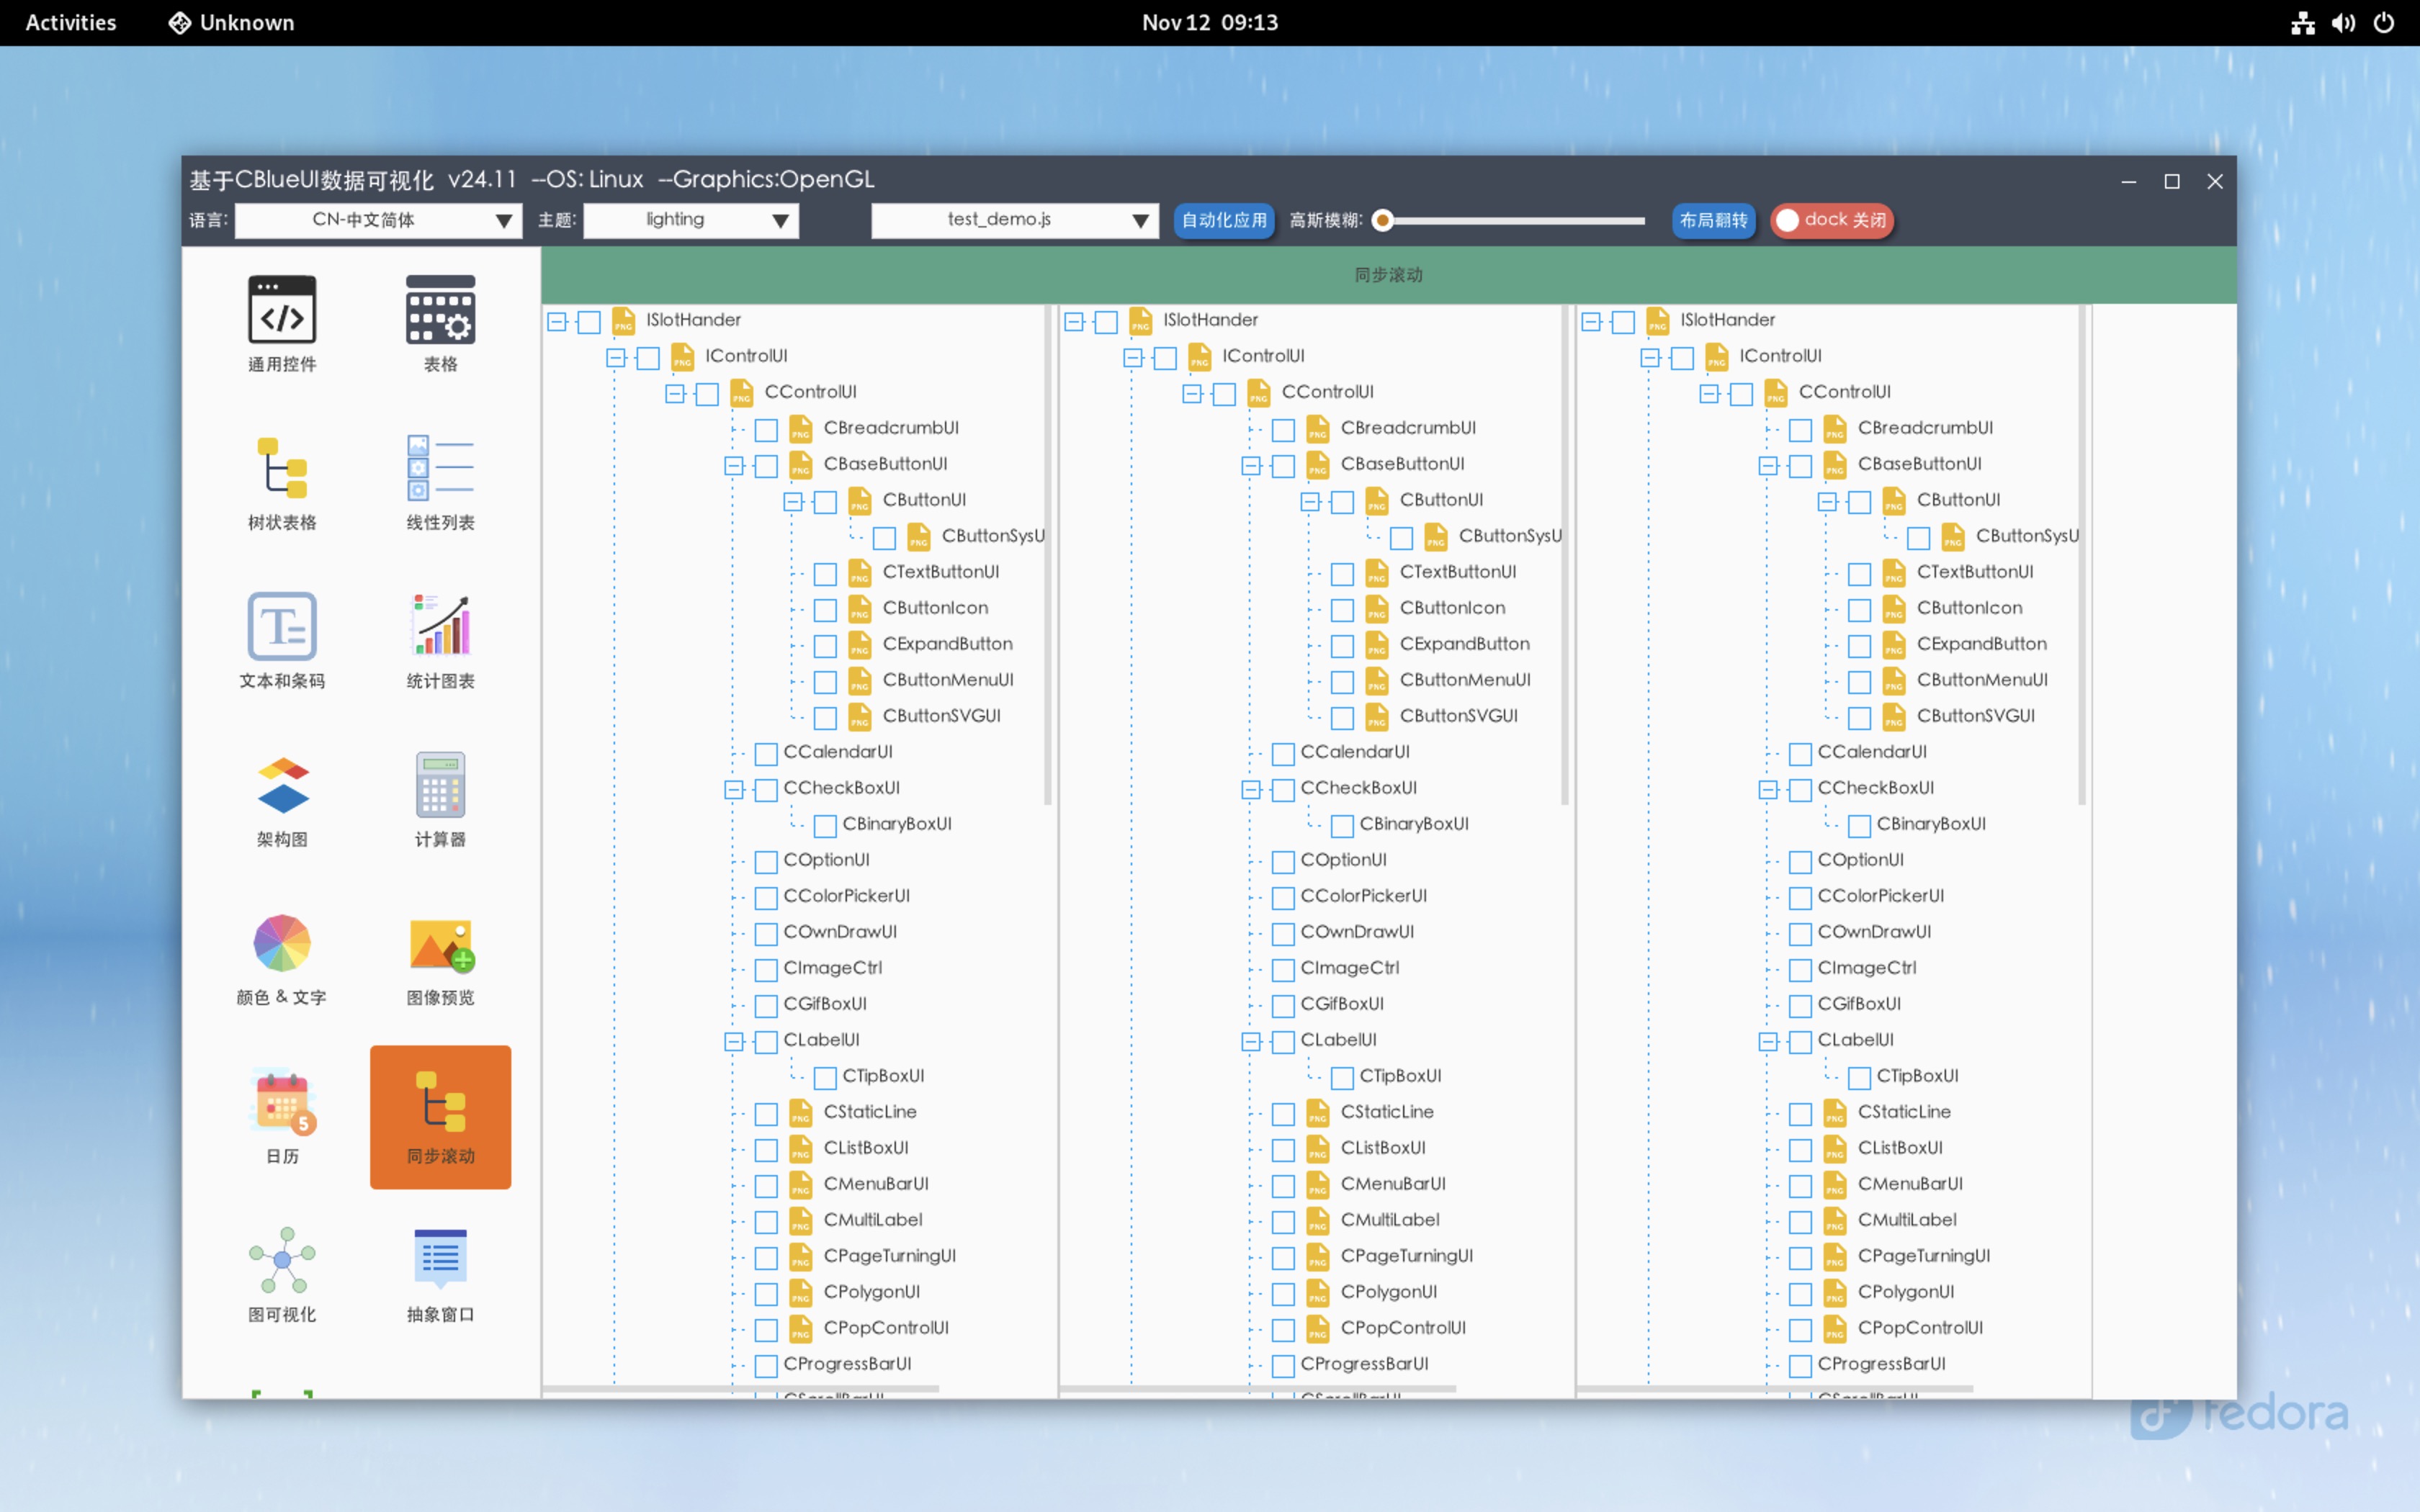This screenshot has height=1512, width=2420.
Task: Open the 树状表格 tree table icon
Action: tap(282, 469)
